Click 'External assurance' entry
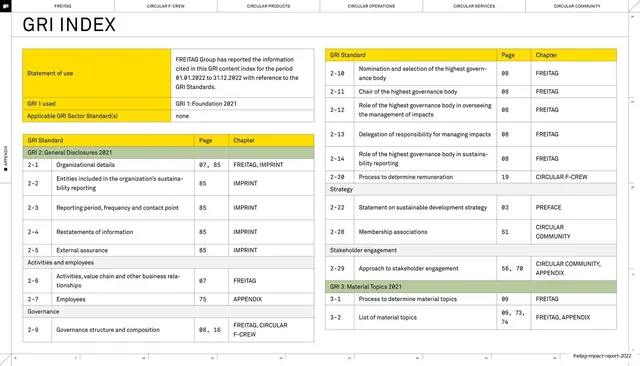The width and height of the screenshot is (640, 366). (x=82, y=250)
